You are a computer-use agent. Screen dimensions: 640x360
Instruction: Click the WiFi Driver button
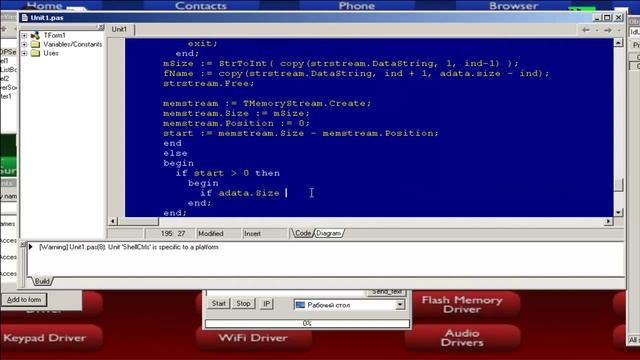253,338
